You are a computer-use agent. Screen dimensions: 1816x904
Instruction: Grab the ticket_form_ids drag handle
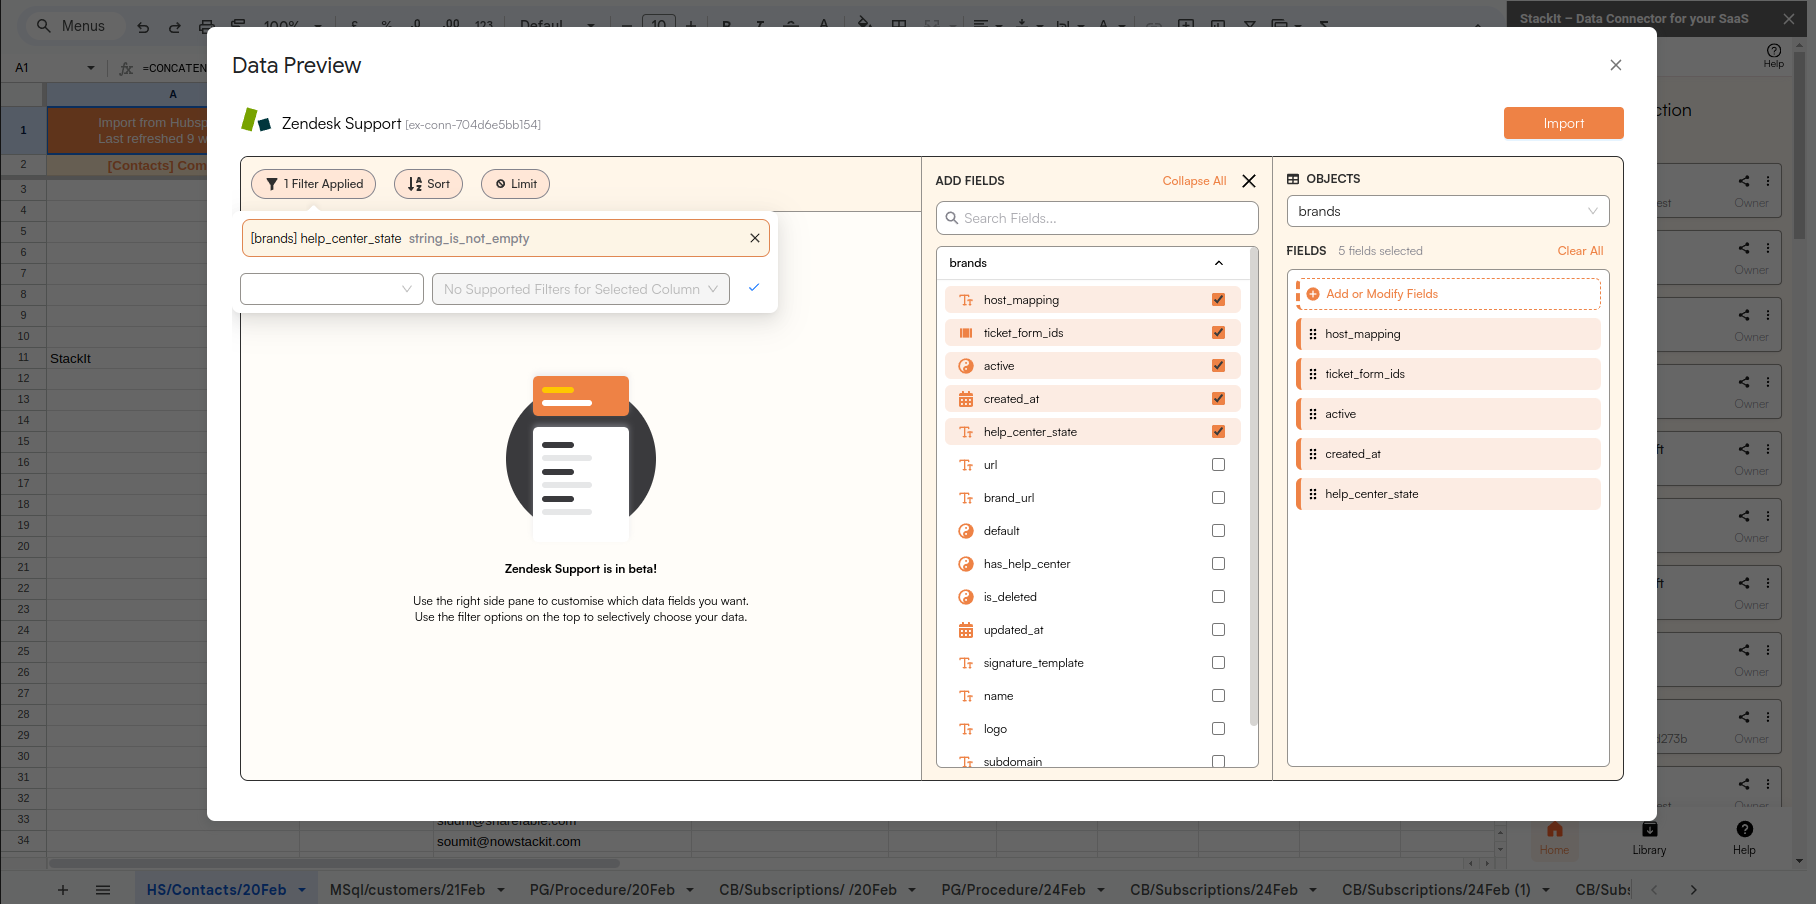pos(1313,374)
